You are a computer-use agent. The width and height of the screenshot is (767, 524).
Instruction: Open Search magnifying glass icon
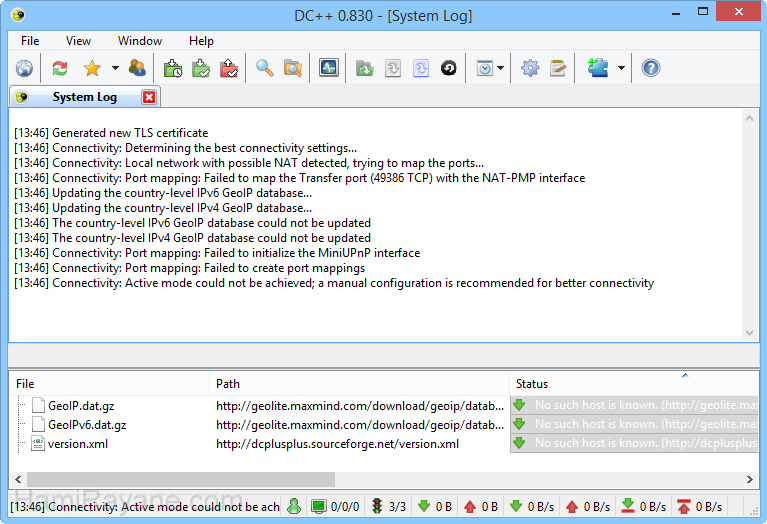[x=265, y=68]
